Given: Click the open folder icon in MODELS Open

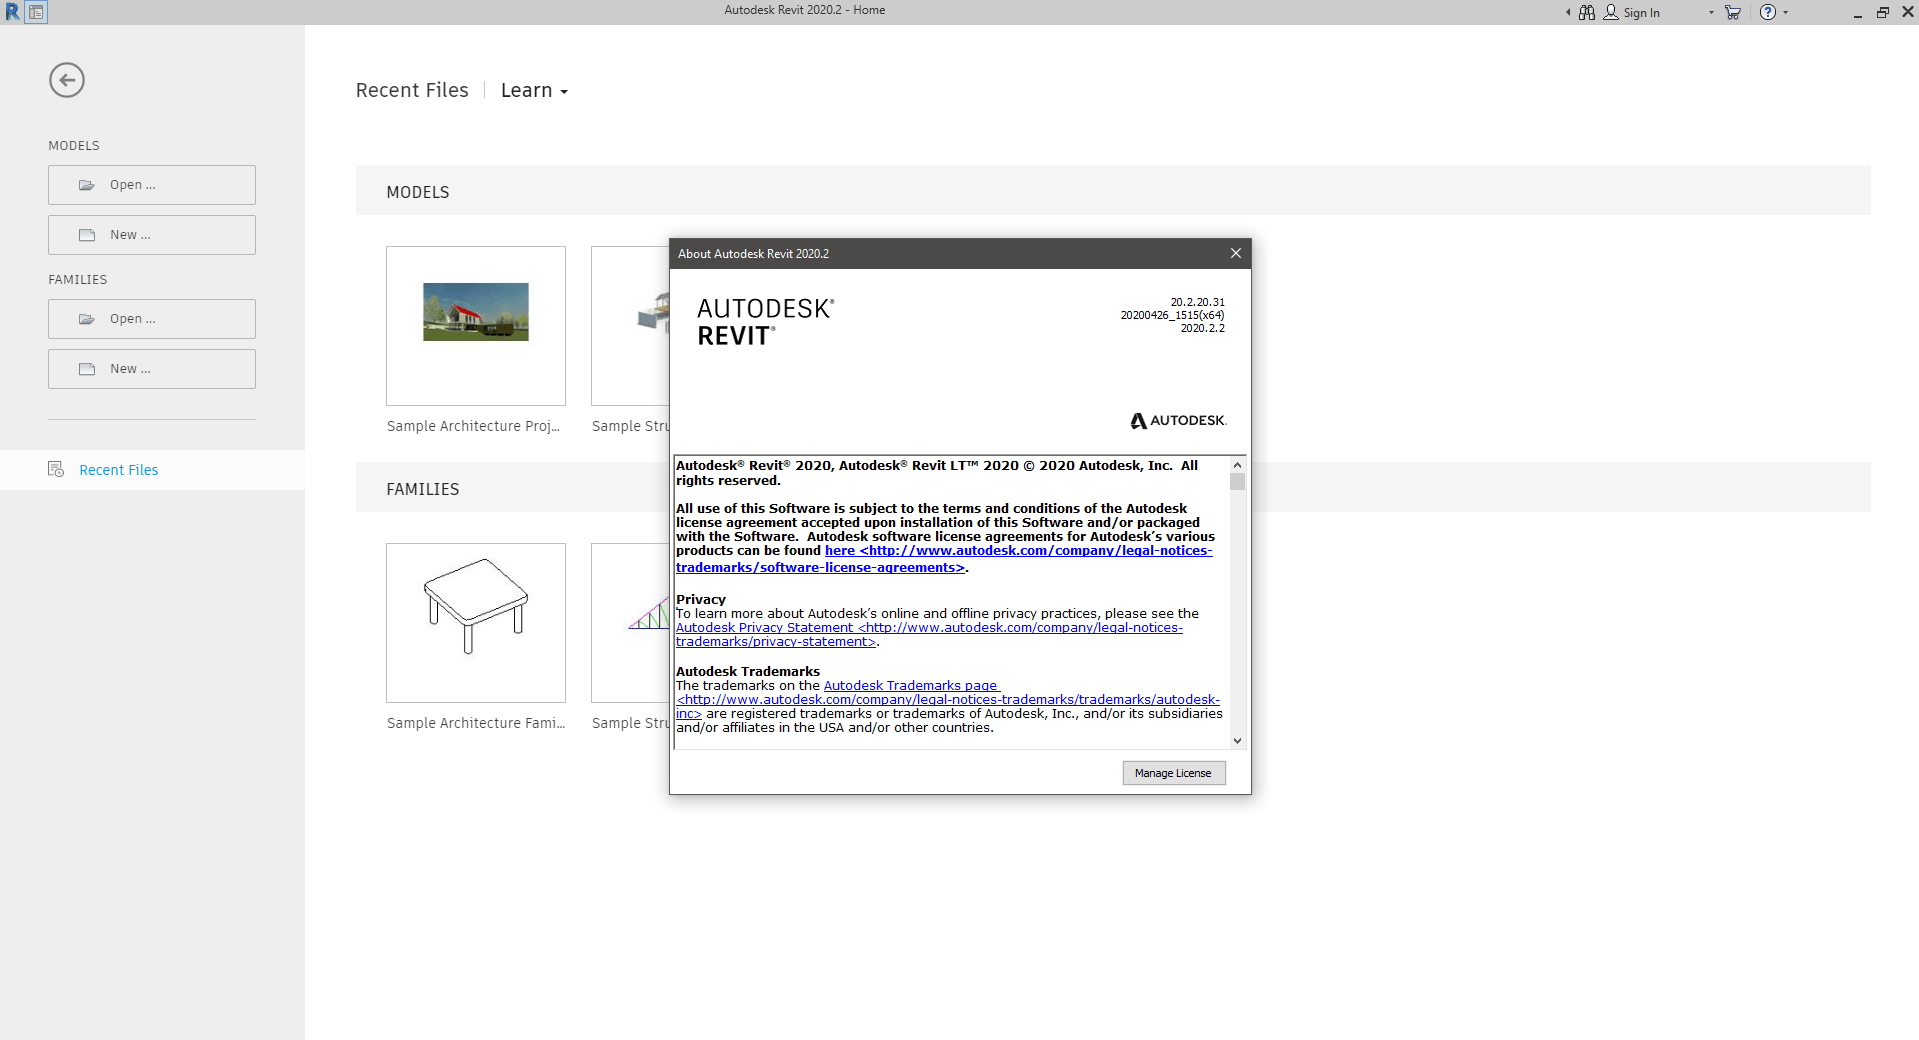Looking at the screenshot, I should (87, 185).
